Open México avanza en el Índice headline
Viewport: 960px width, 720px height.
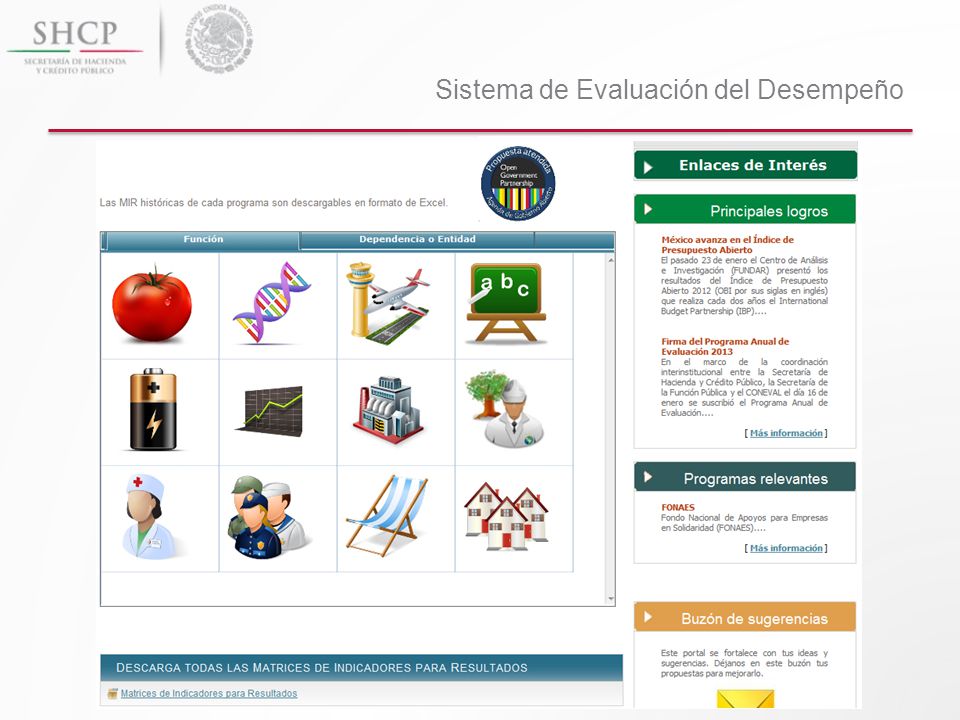(x=727, y=245)
